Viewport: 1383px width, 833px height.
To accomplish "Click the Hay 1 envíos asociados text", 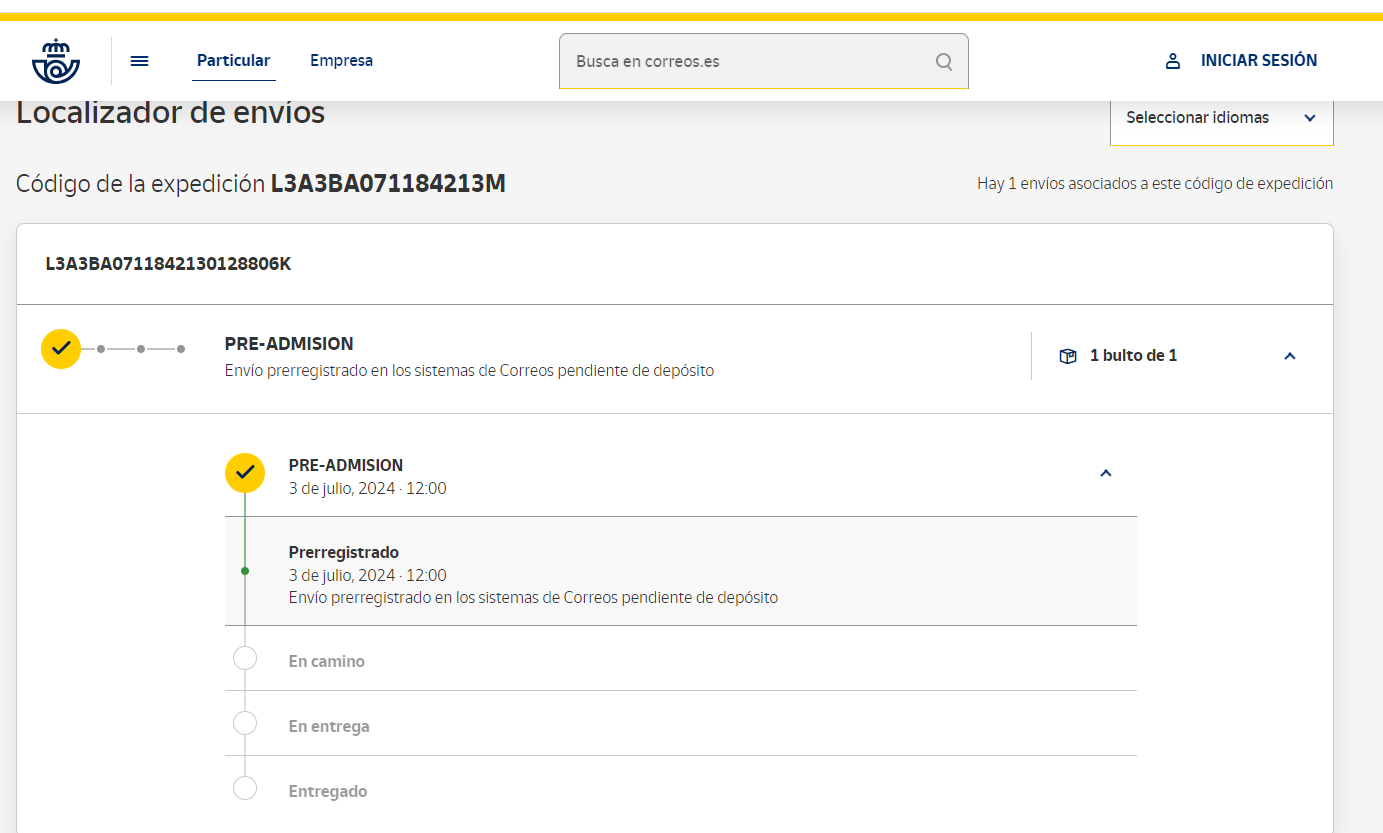I will 1155,184.
